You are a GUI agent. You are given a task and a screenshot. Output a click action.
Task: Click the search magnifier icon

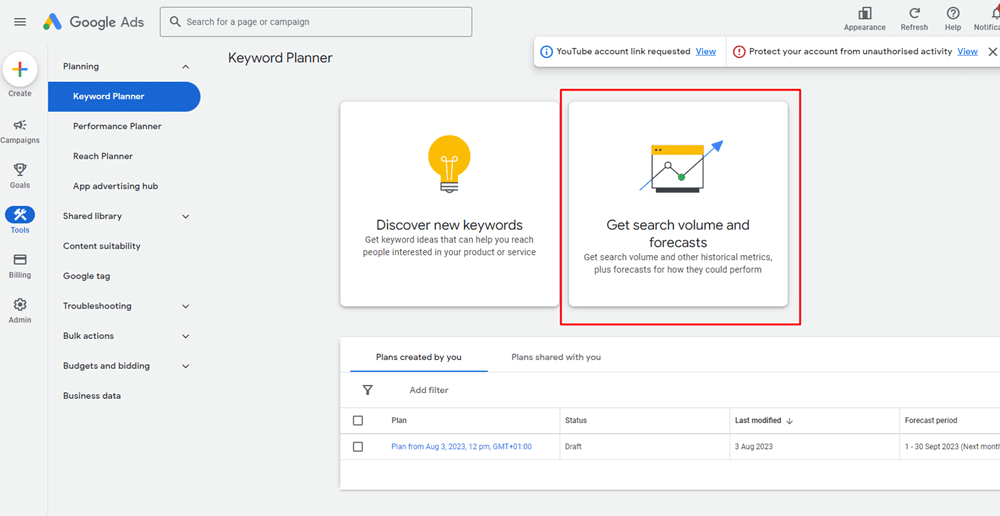point(175,22)
